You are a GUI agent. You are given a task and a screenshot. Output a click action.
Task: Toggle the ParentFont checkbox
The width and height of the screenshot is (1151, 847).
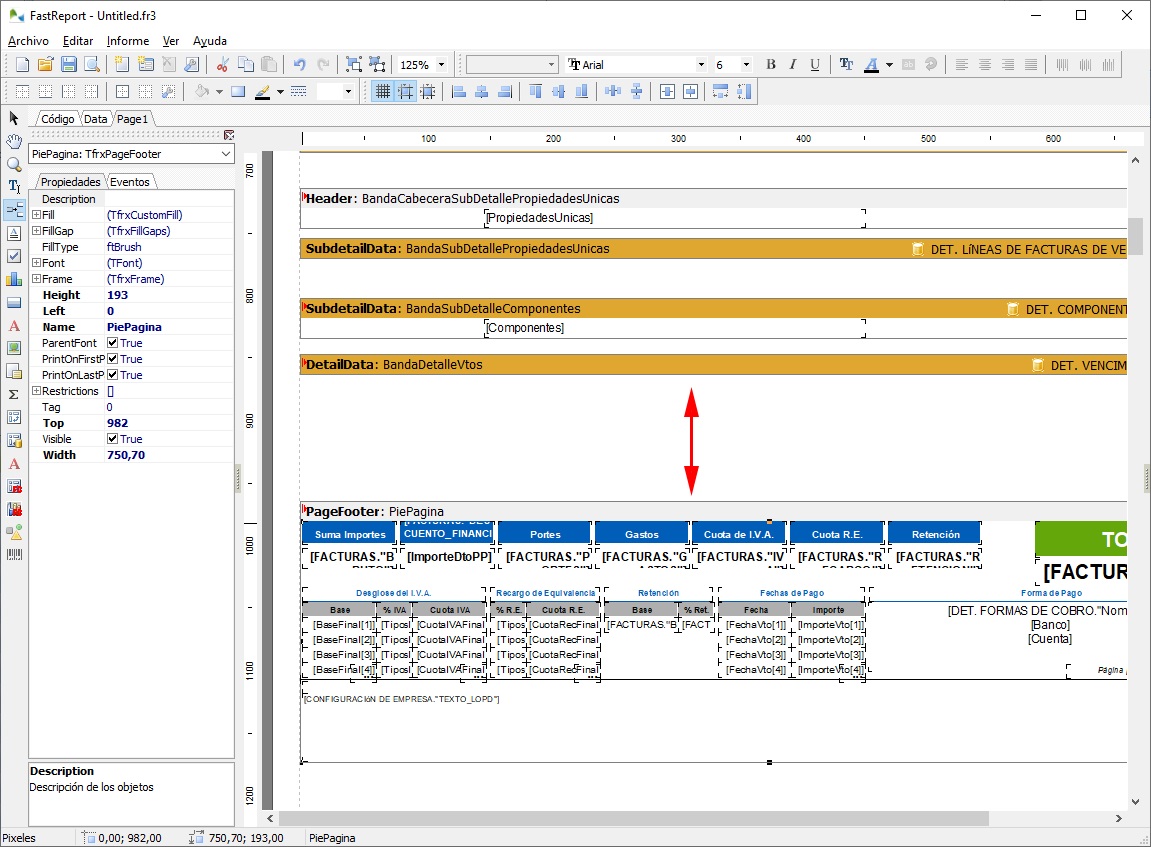pos(113,343)
